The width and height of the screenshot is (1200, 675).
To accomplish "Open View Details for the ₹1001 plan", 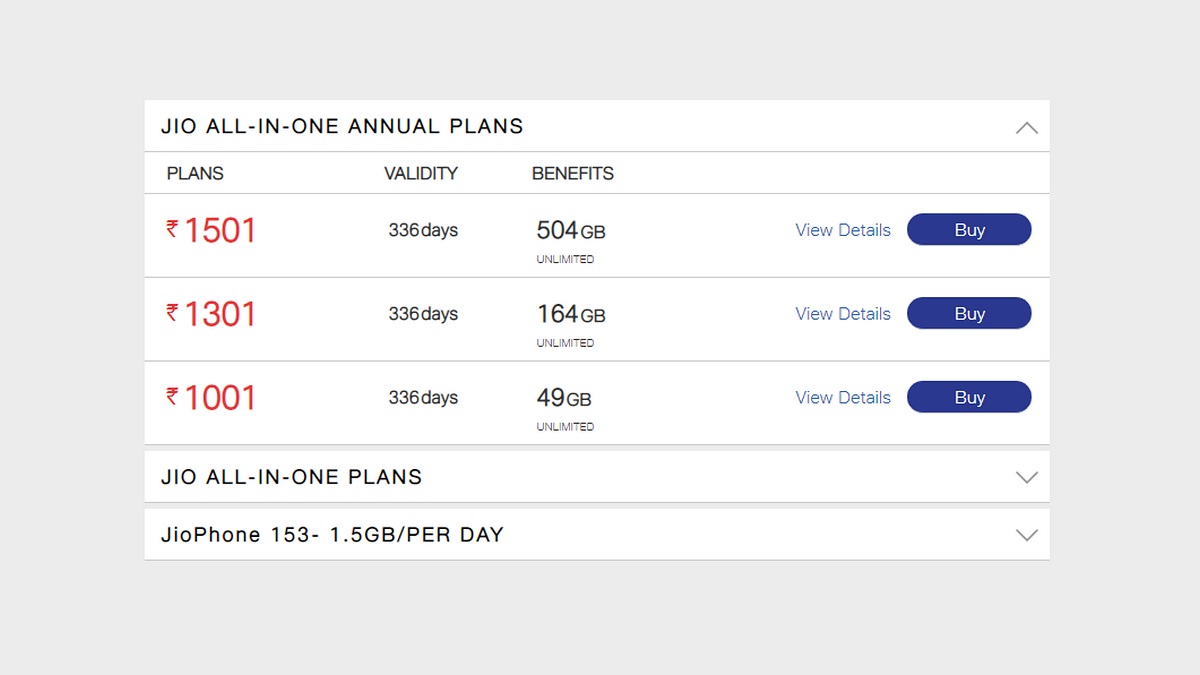I will click(x=843, y=397).
